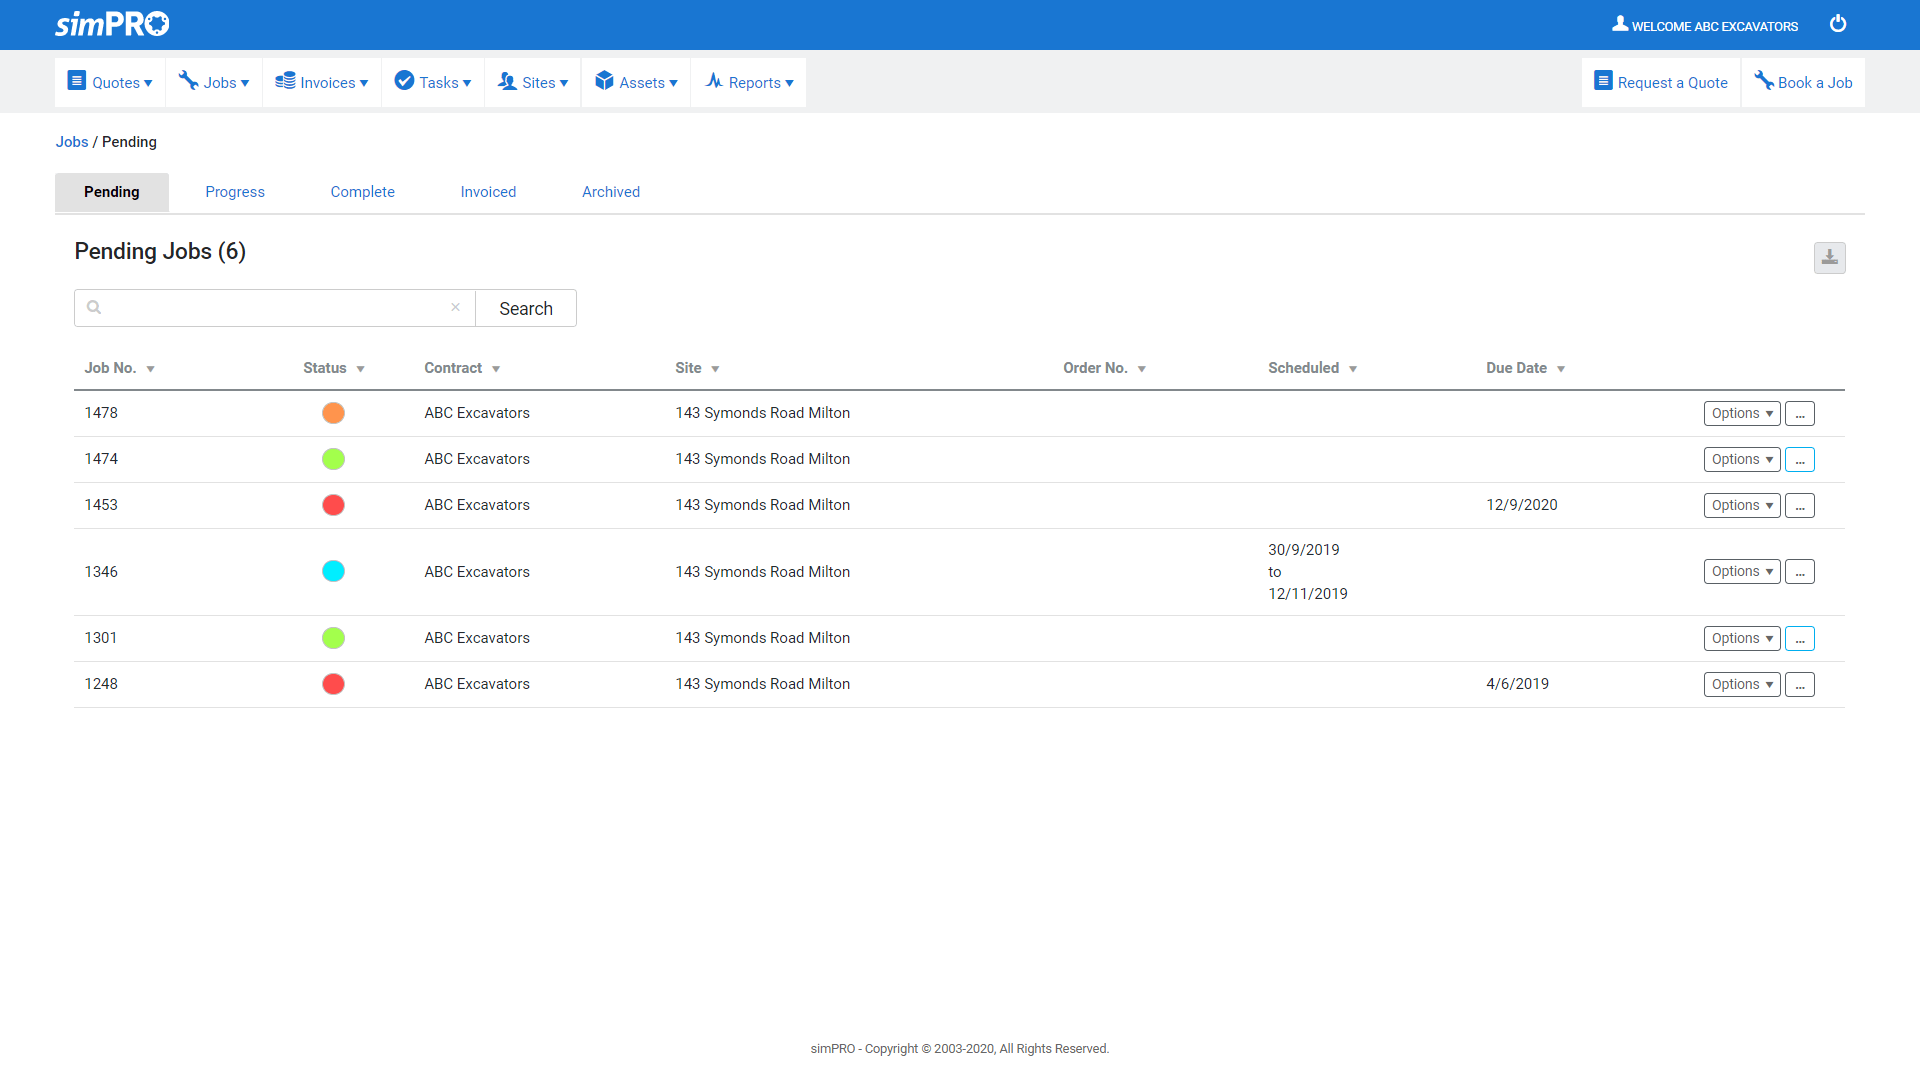Open the Sites menu
1920x1080 pixels.
pos(533,82)
